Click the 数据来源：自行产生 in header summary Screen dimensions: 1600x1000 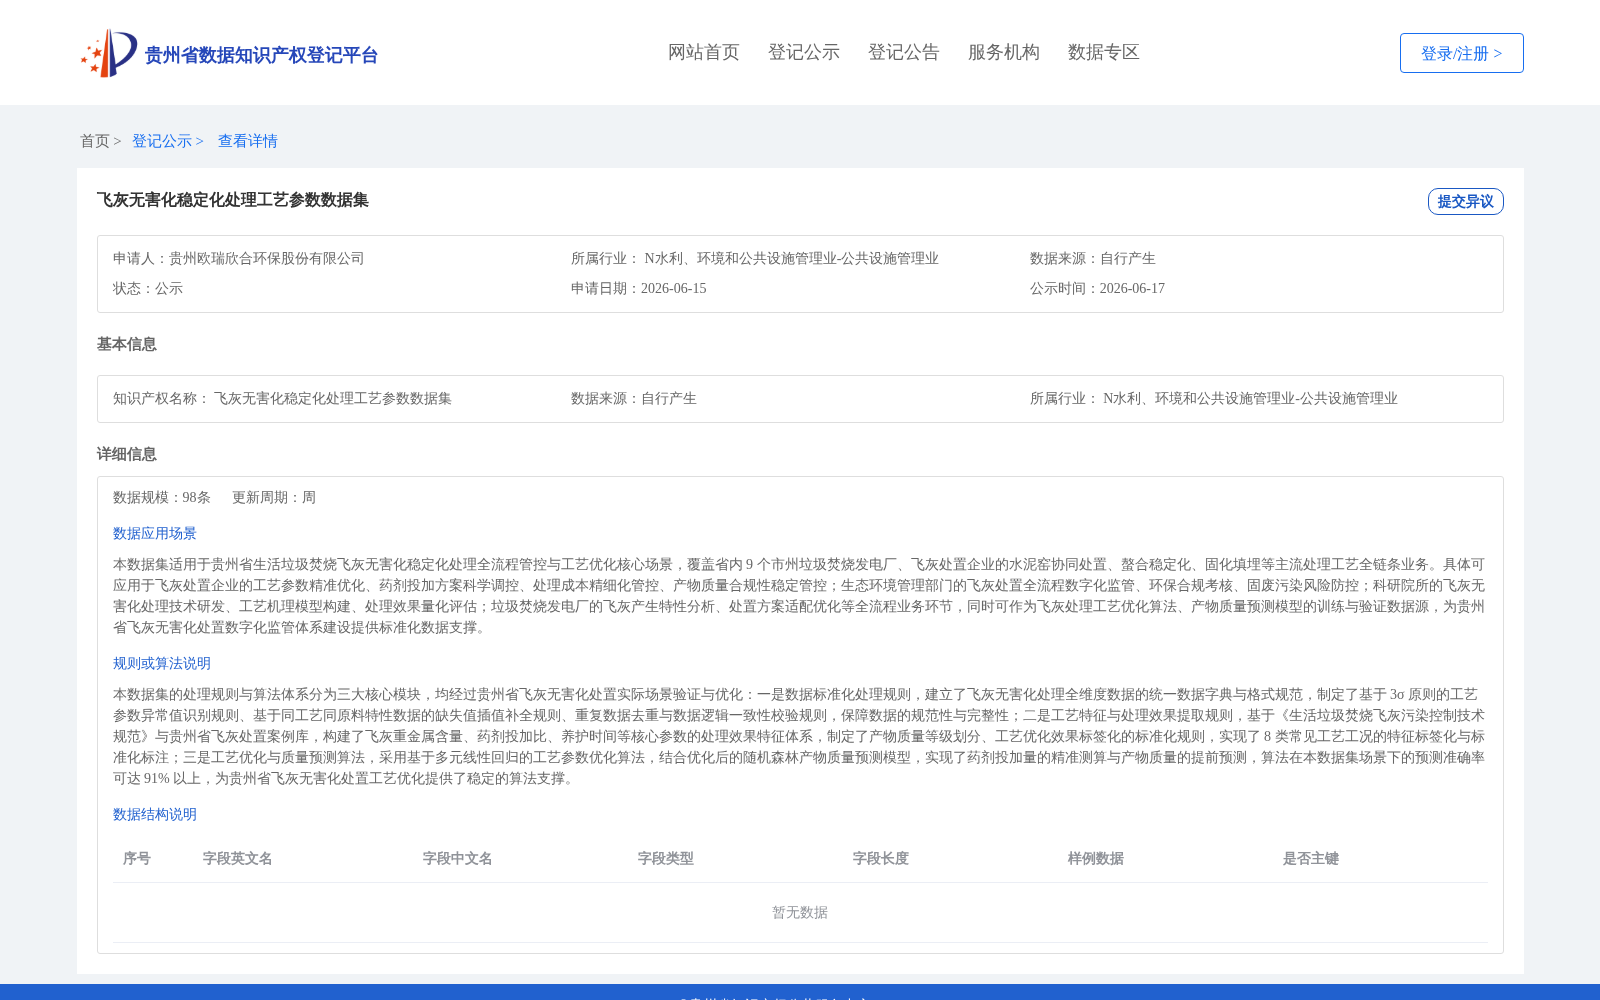(x=1093, y=258)
